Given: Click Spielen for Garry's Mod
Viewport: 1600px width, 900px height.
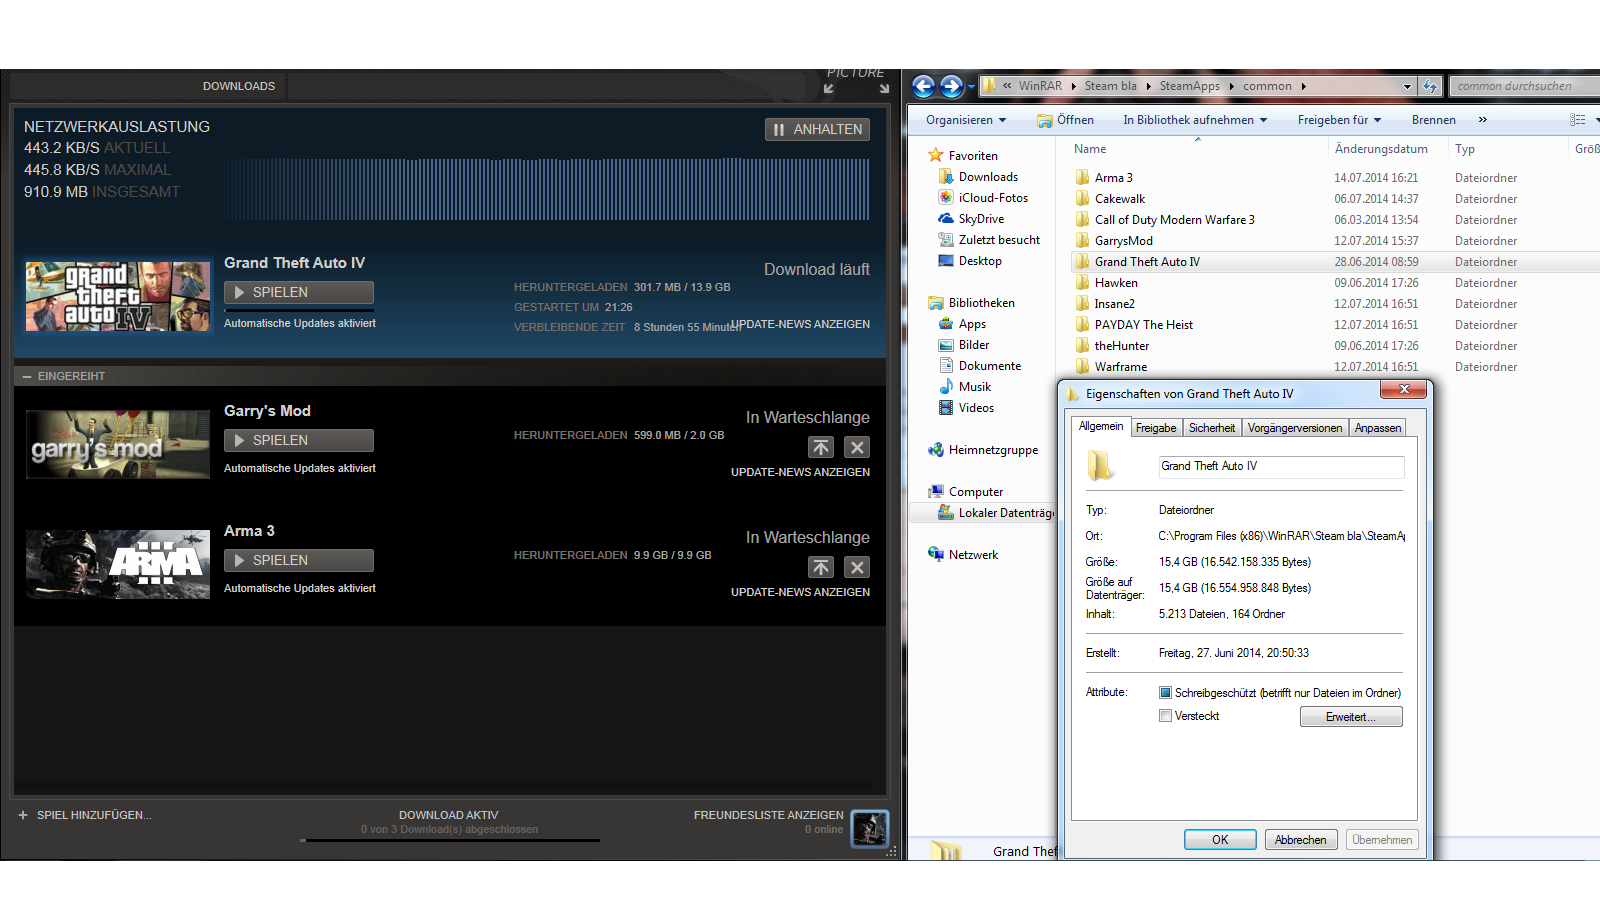Looking at the screenshot, I should point(299,440).
